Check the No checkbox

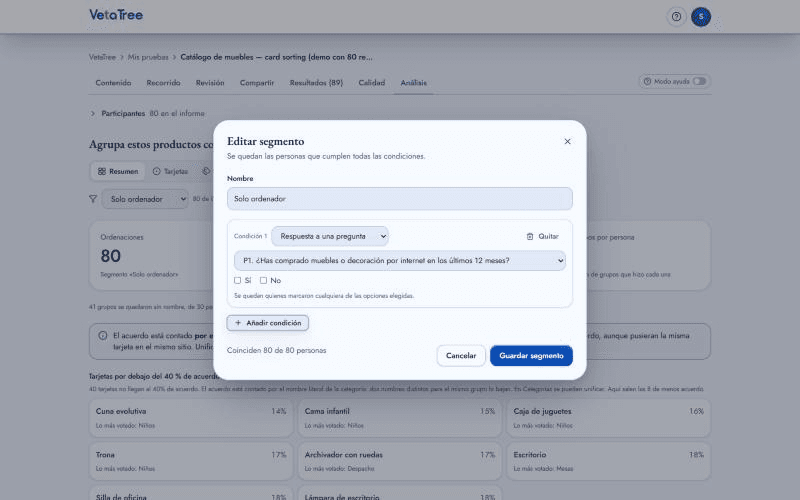pyautogui.click(x=263, y=280)
